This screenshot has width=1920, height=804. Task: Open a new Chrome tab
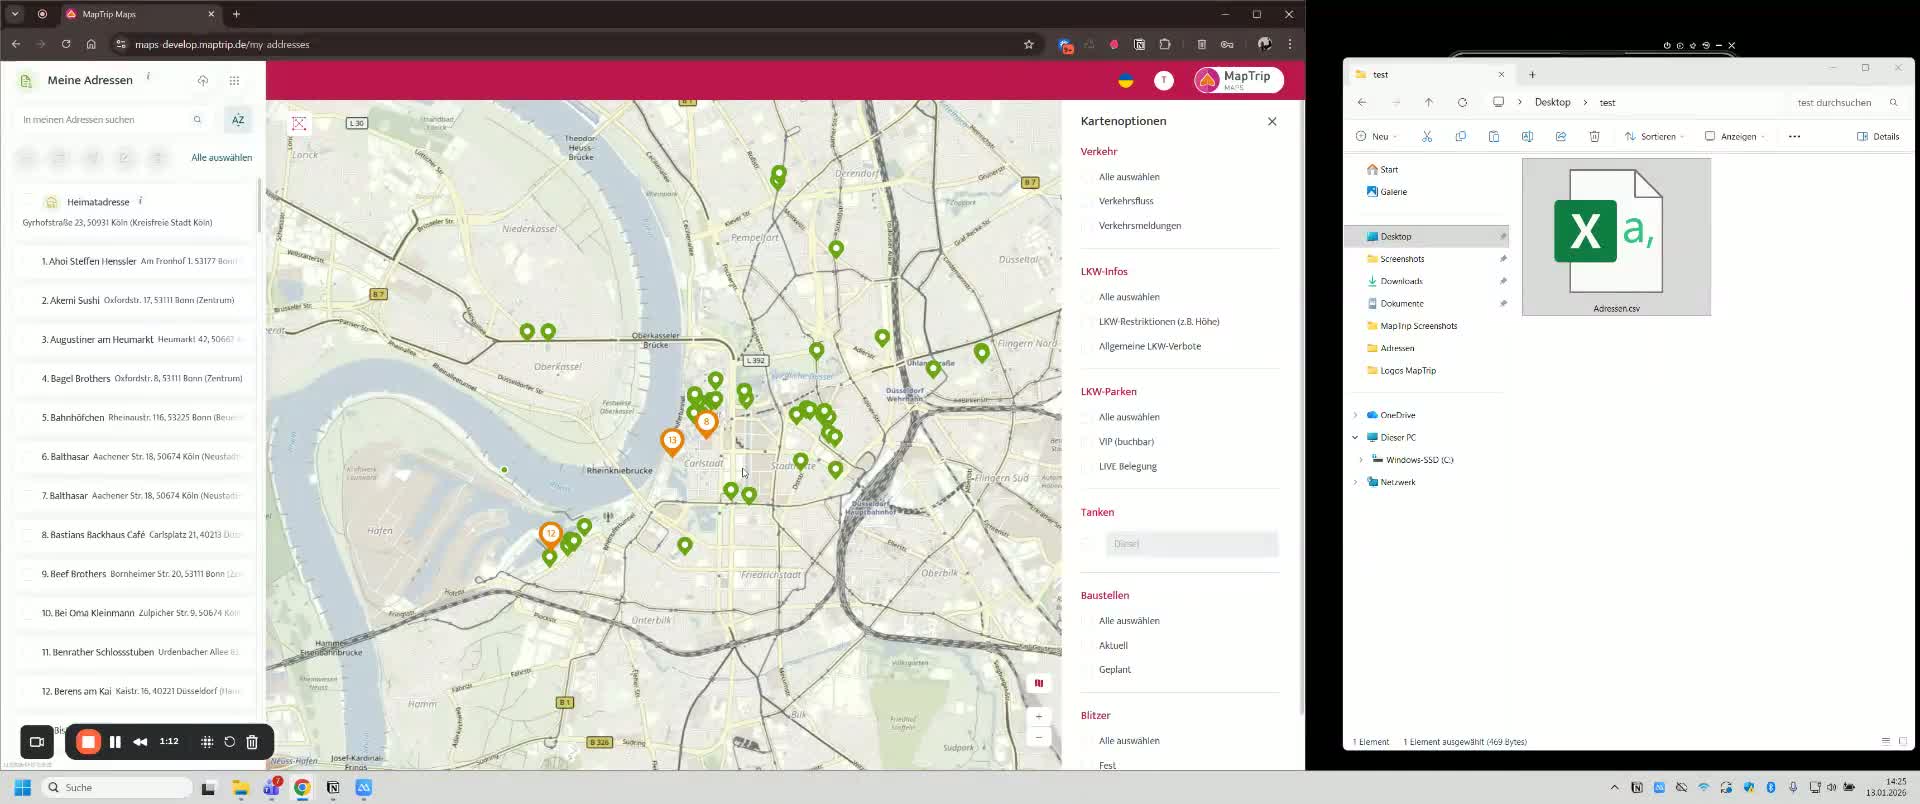click(236, 14)
